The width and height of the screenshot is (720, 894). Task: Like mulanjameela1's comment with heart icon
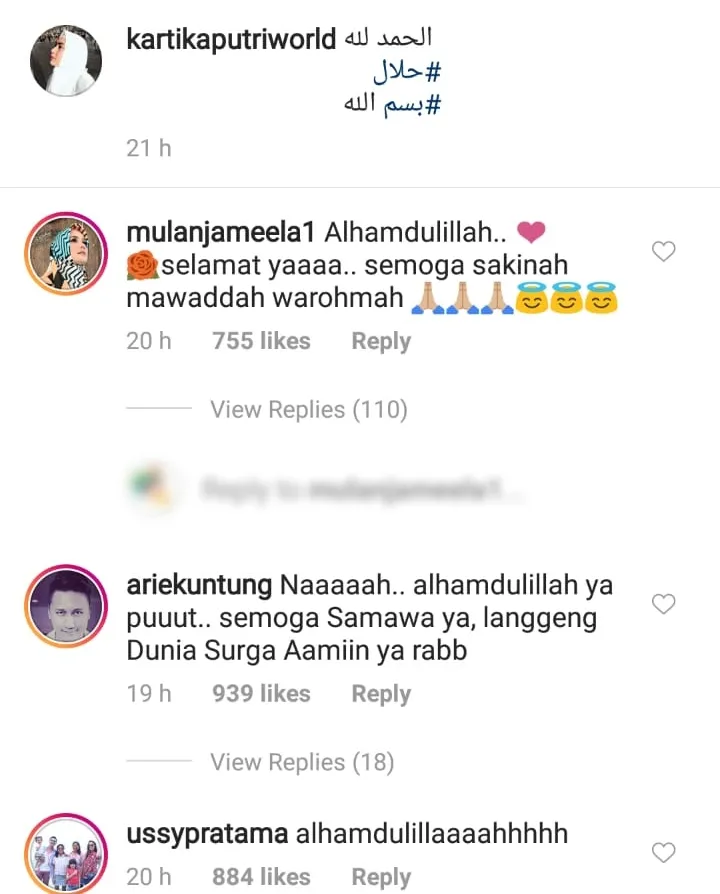(664, 251)
